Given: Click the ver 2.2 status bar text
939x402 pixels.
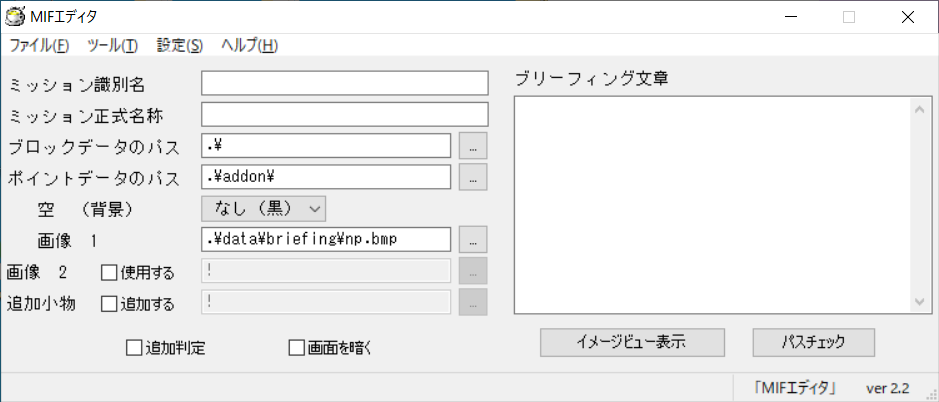Looking at the screenshot, I should pyautogui.click(x=887, y=388).
